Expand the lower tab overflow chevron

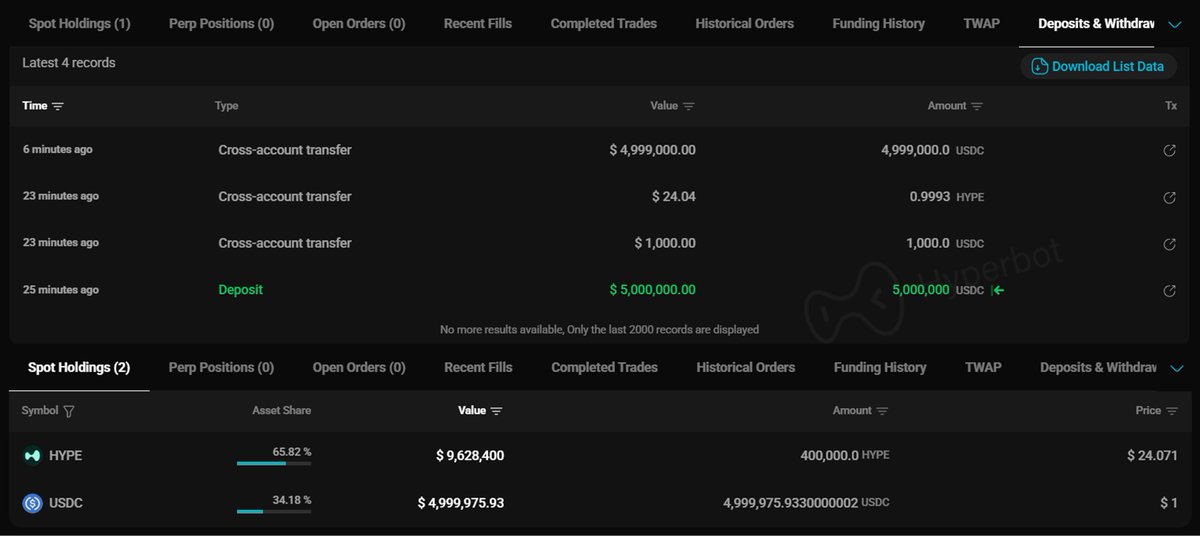(1175, 368)
